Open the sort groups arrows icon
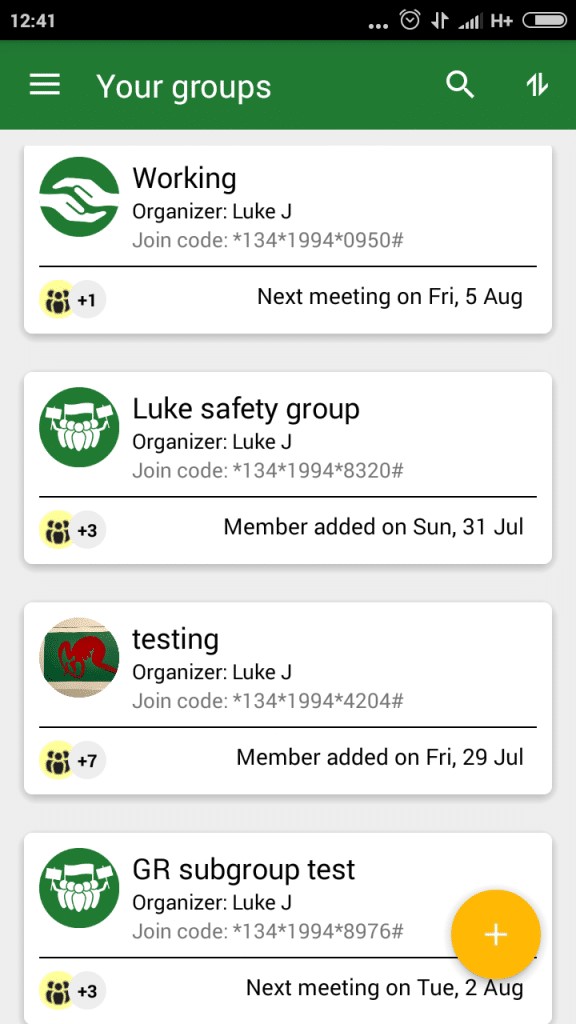Image resolution: width=576 pixels, height=1024 pixels. [537, 85]
